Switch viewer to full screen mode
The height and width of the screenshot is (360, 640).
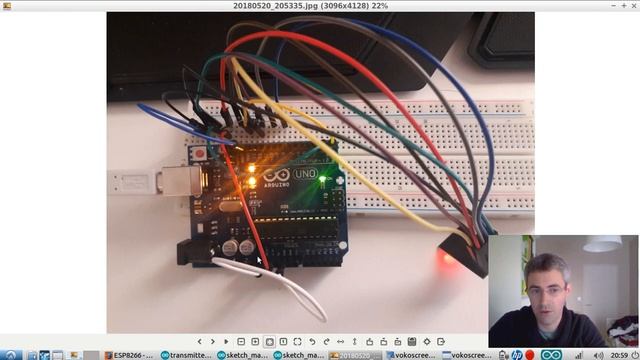298,342
